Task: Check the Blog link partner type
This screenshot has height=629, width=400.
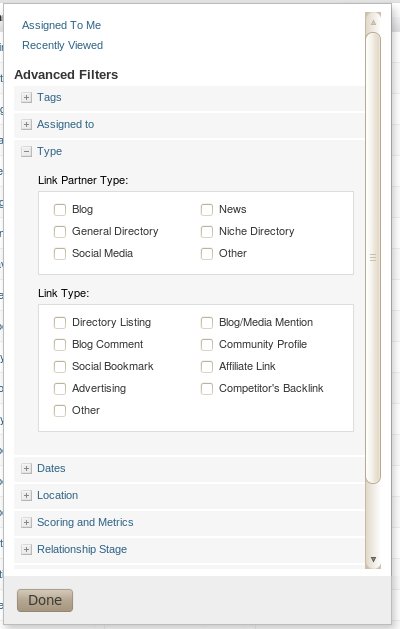Action: coord(60,209)
